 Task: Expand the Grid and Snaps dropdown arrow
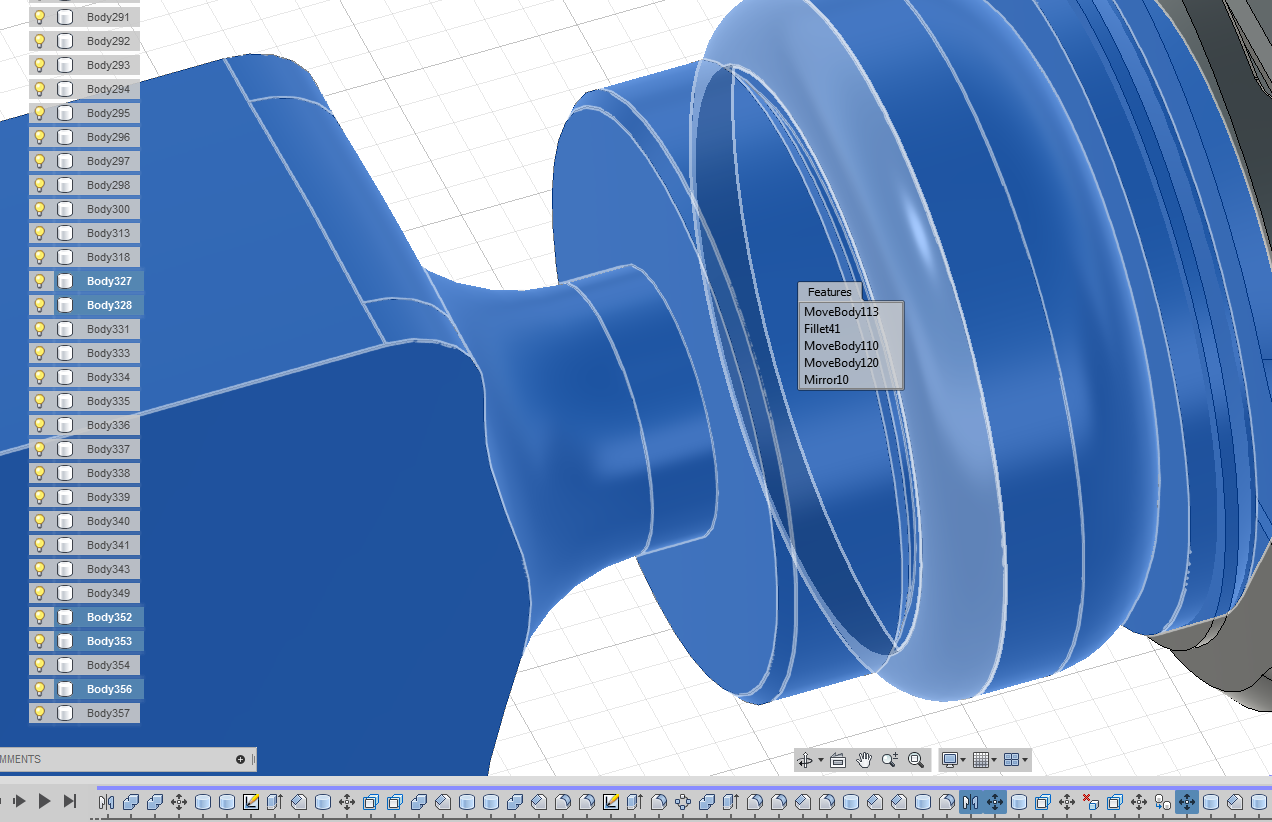pyautogui.click(x=994, y=760)
